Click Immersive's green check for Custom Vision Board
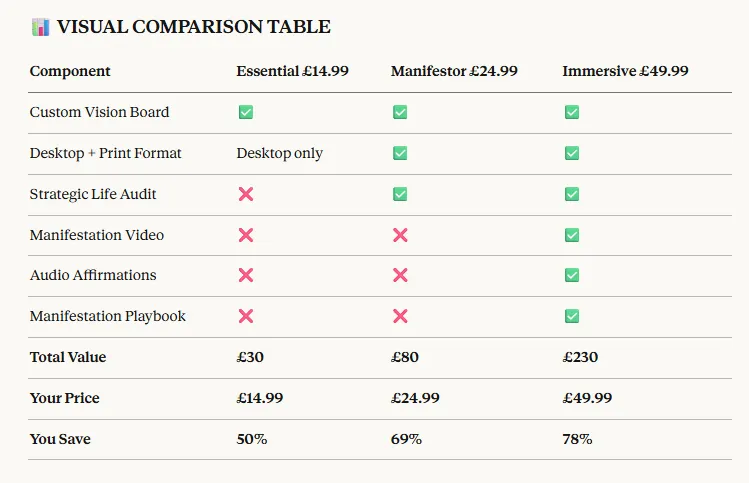Viewport: 749px width, 483px height. tap(572, 112)
